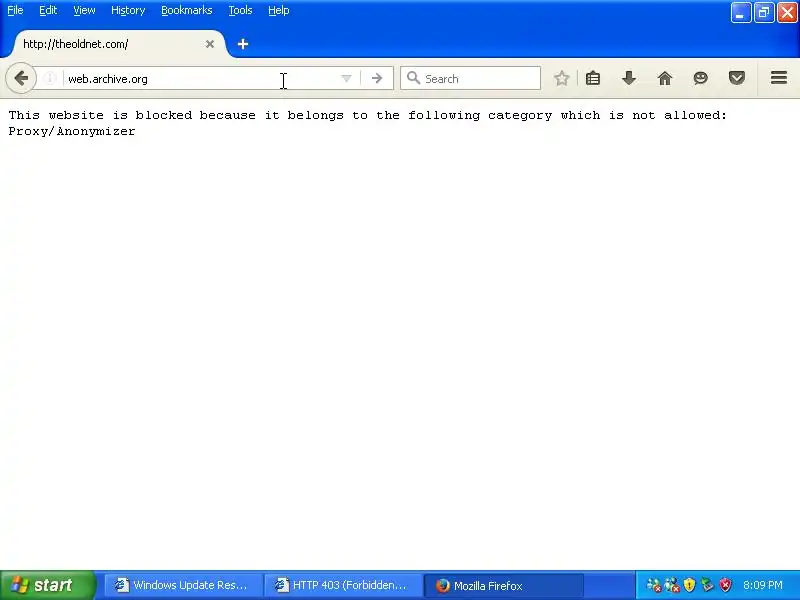
Task: Open a new tab with plus button
Action: (x=243, y=44)
